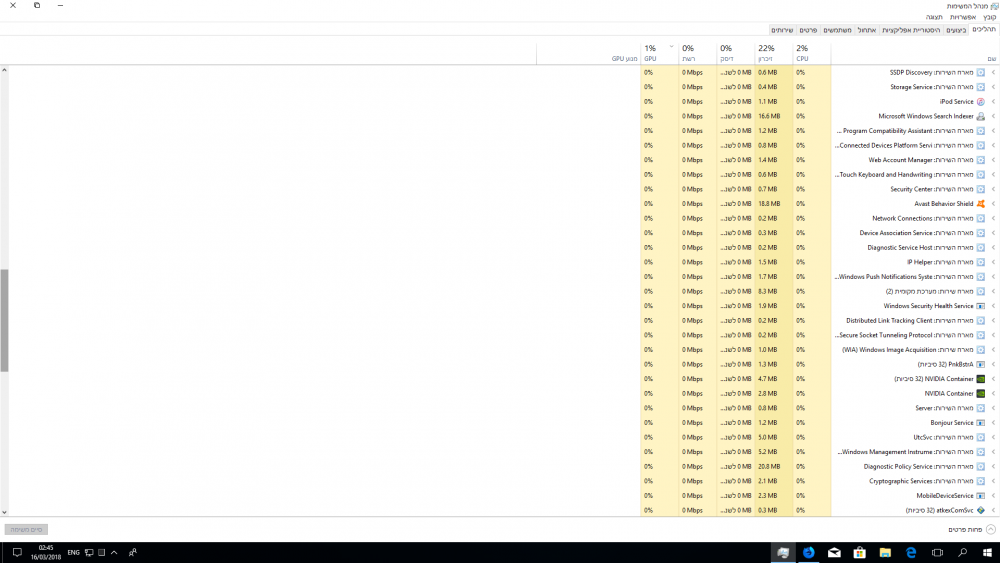Image resolution: width=1000 pixels, height=563 pixels.
Task: Expand the Web Account Manager row
Action: point(993,160)
